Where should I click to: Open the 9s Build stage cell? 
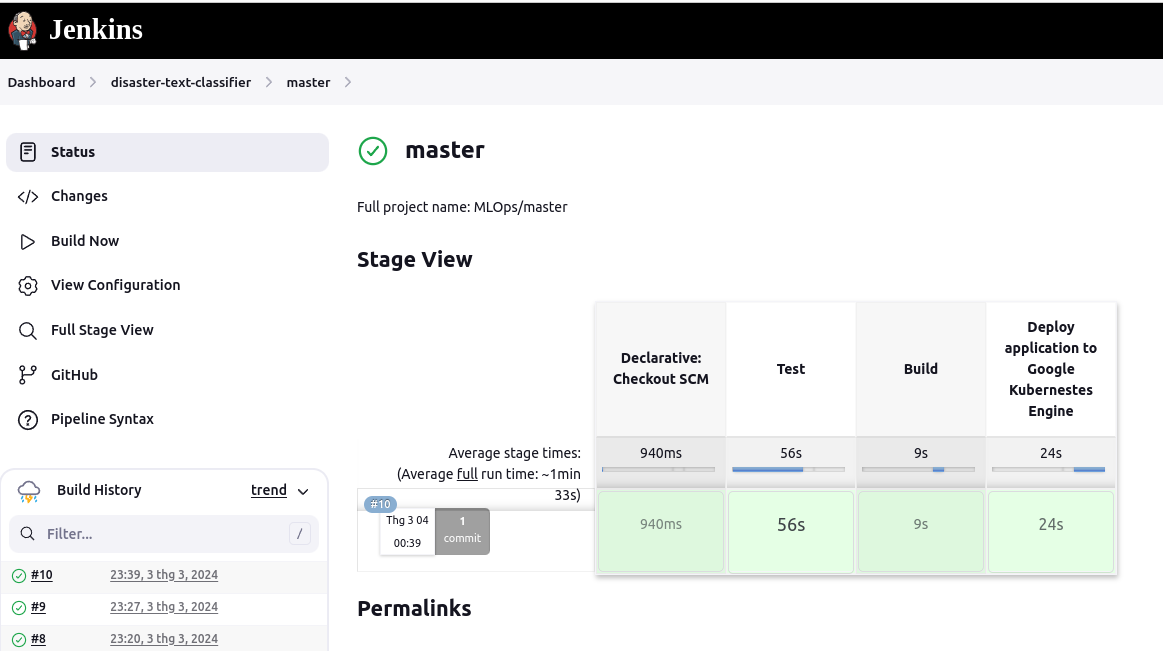coord(920,532)
